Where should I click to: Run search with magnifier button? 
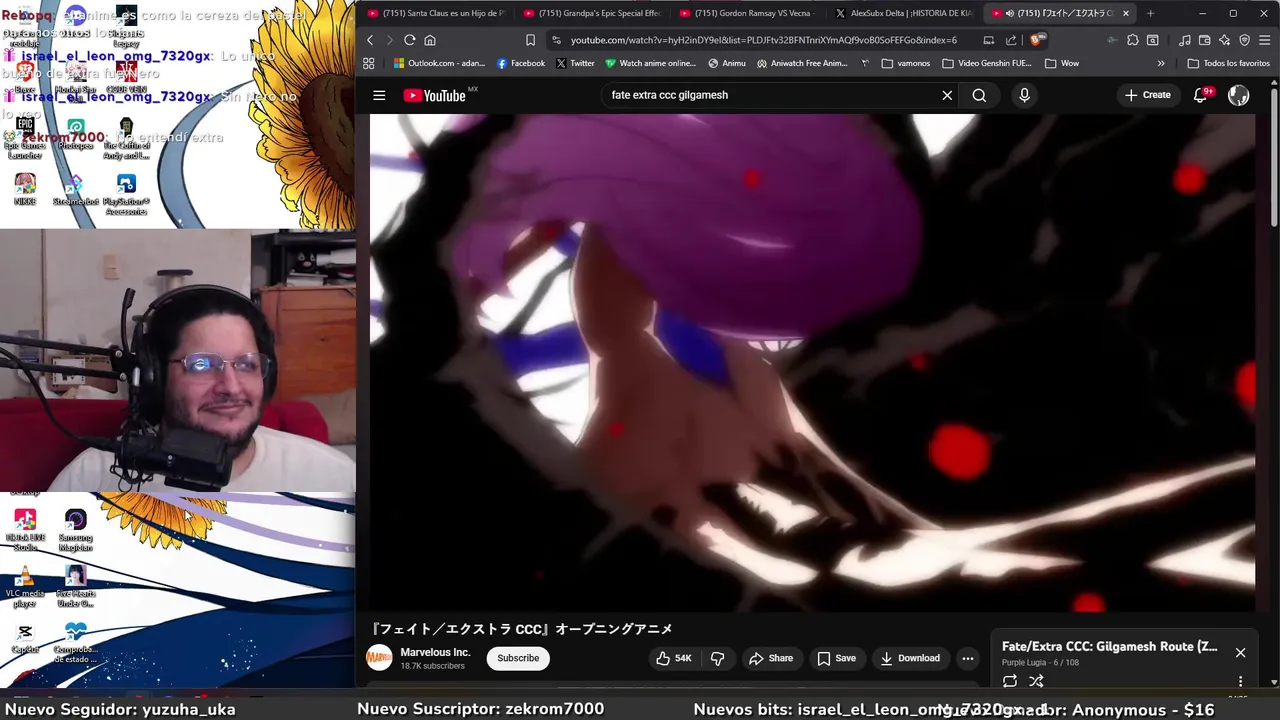[979, 95]
